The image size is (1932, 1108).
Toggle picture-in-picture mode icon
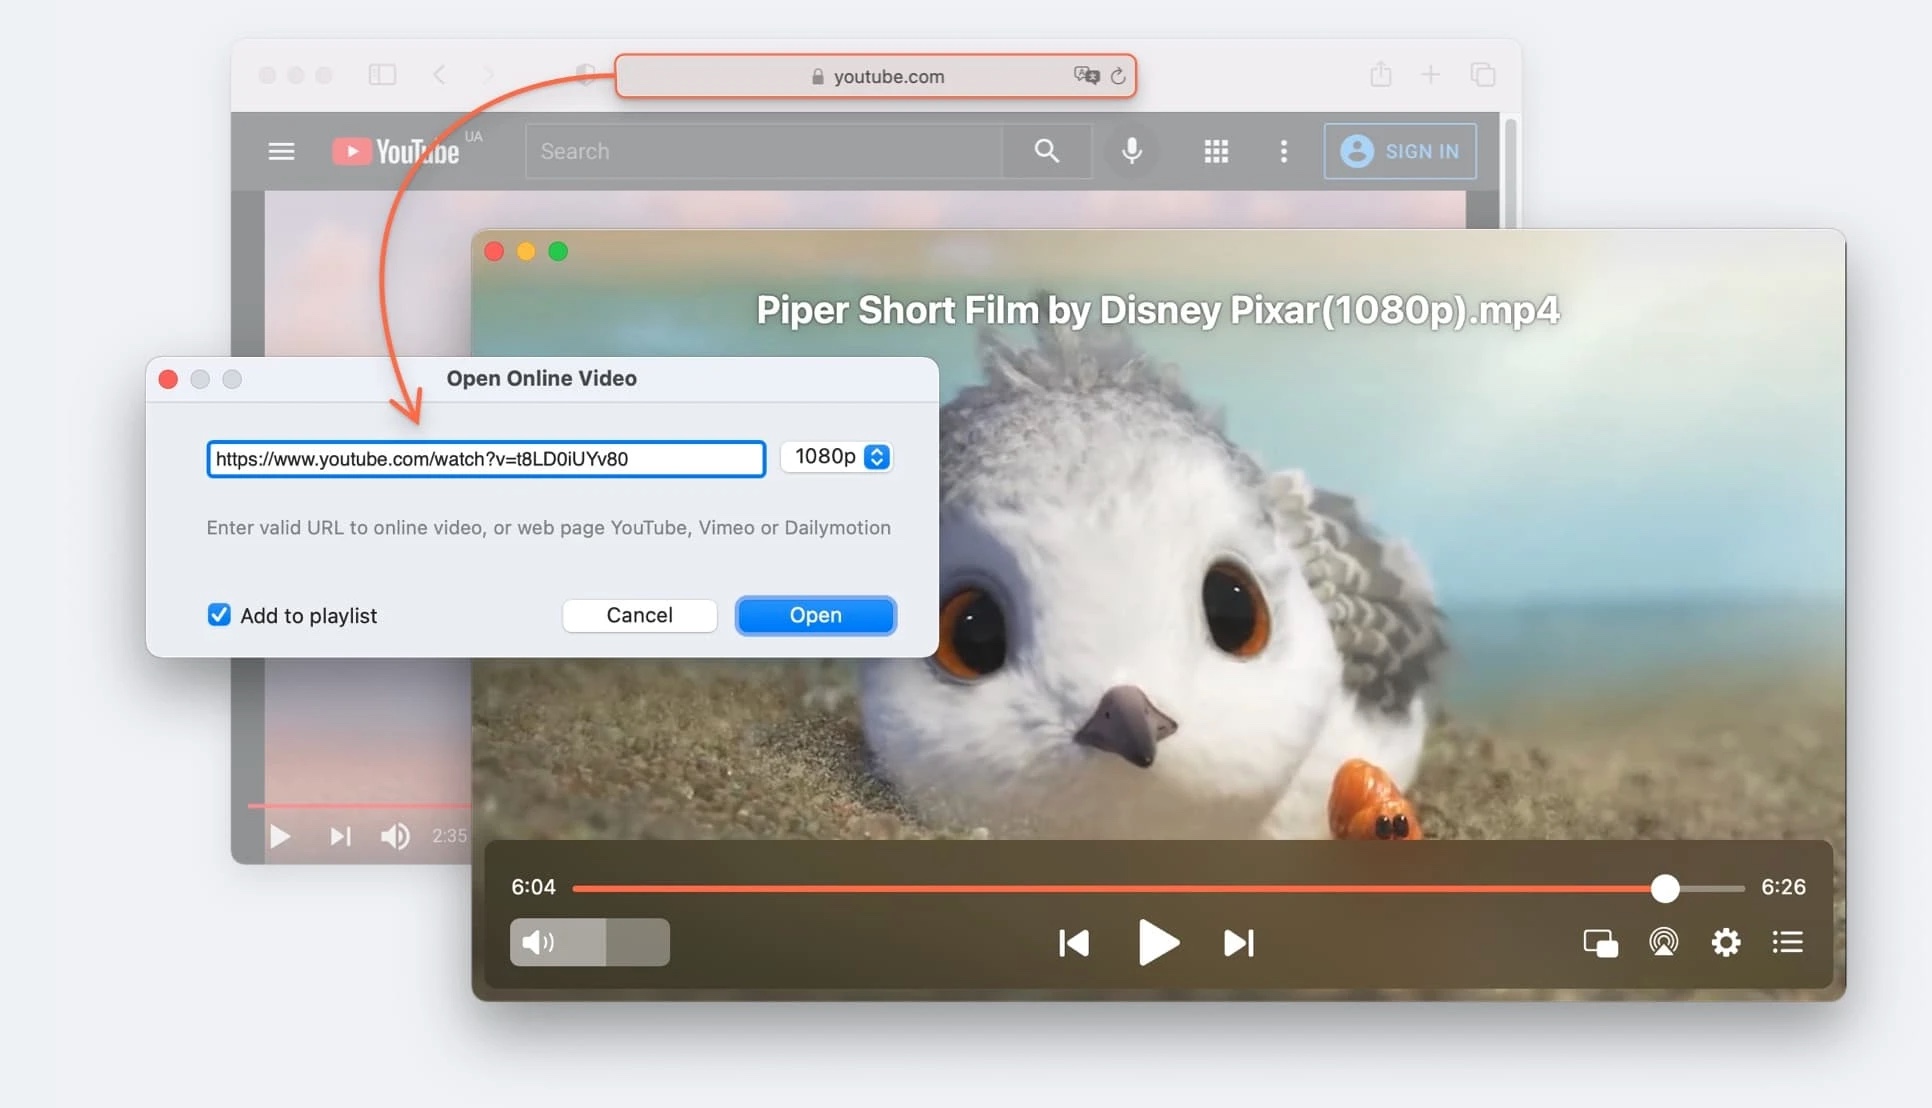click(1600, 943)
